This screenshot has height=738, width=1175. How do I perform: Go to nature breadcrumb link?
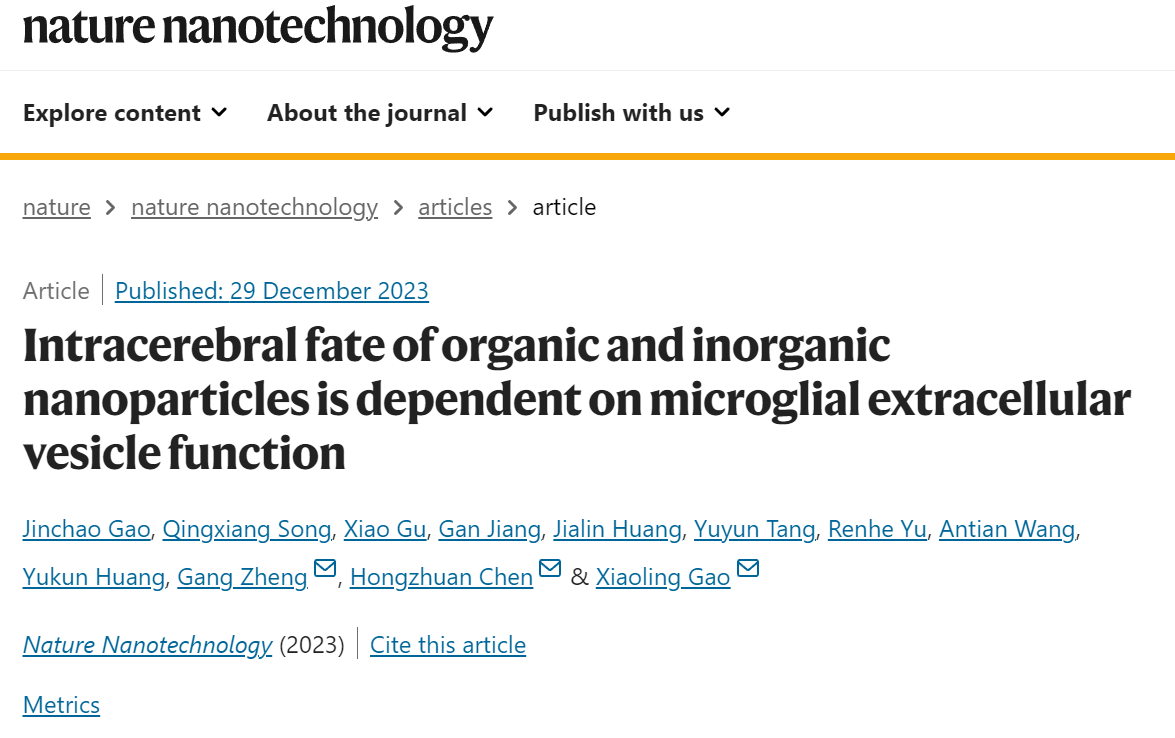(x=56, y=207)
